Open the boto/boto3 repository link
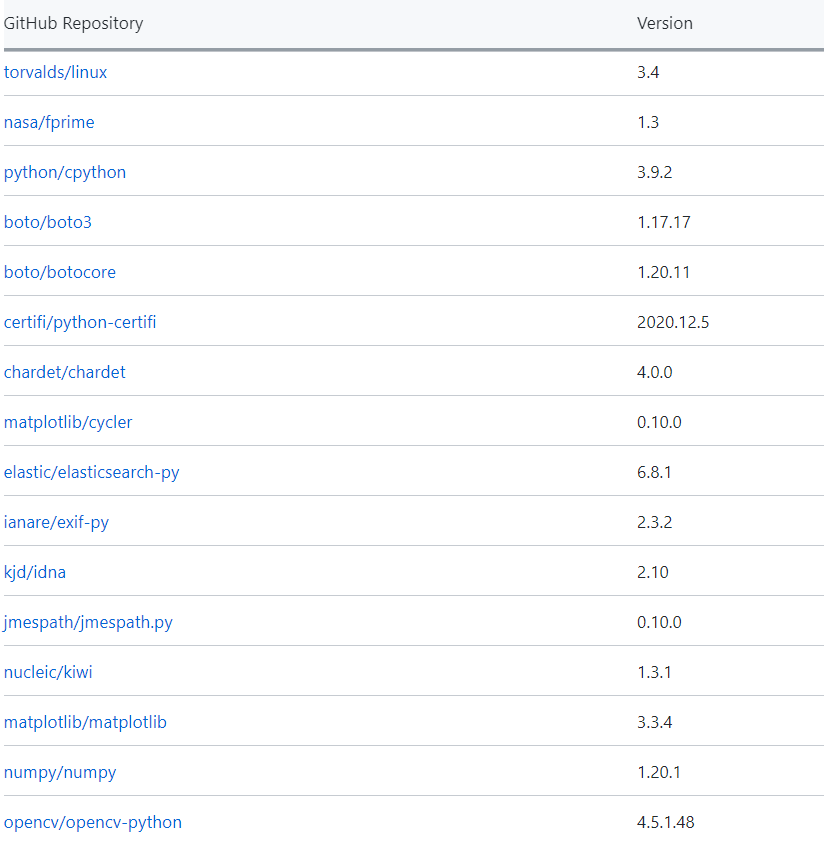 tap(48, 222)
